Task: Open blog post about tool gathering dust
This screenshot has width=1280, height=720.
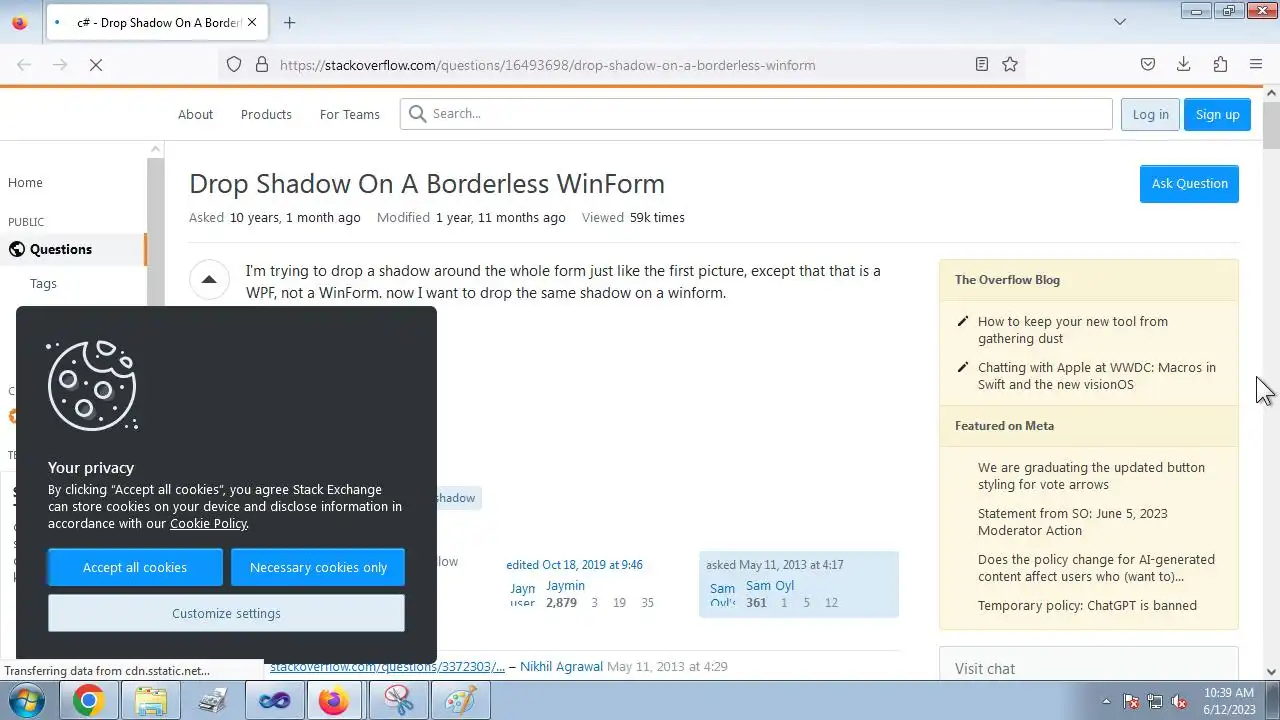Action: [x=1073, y=330]
